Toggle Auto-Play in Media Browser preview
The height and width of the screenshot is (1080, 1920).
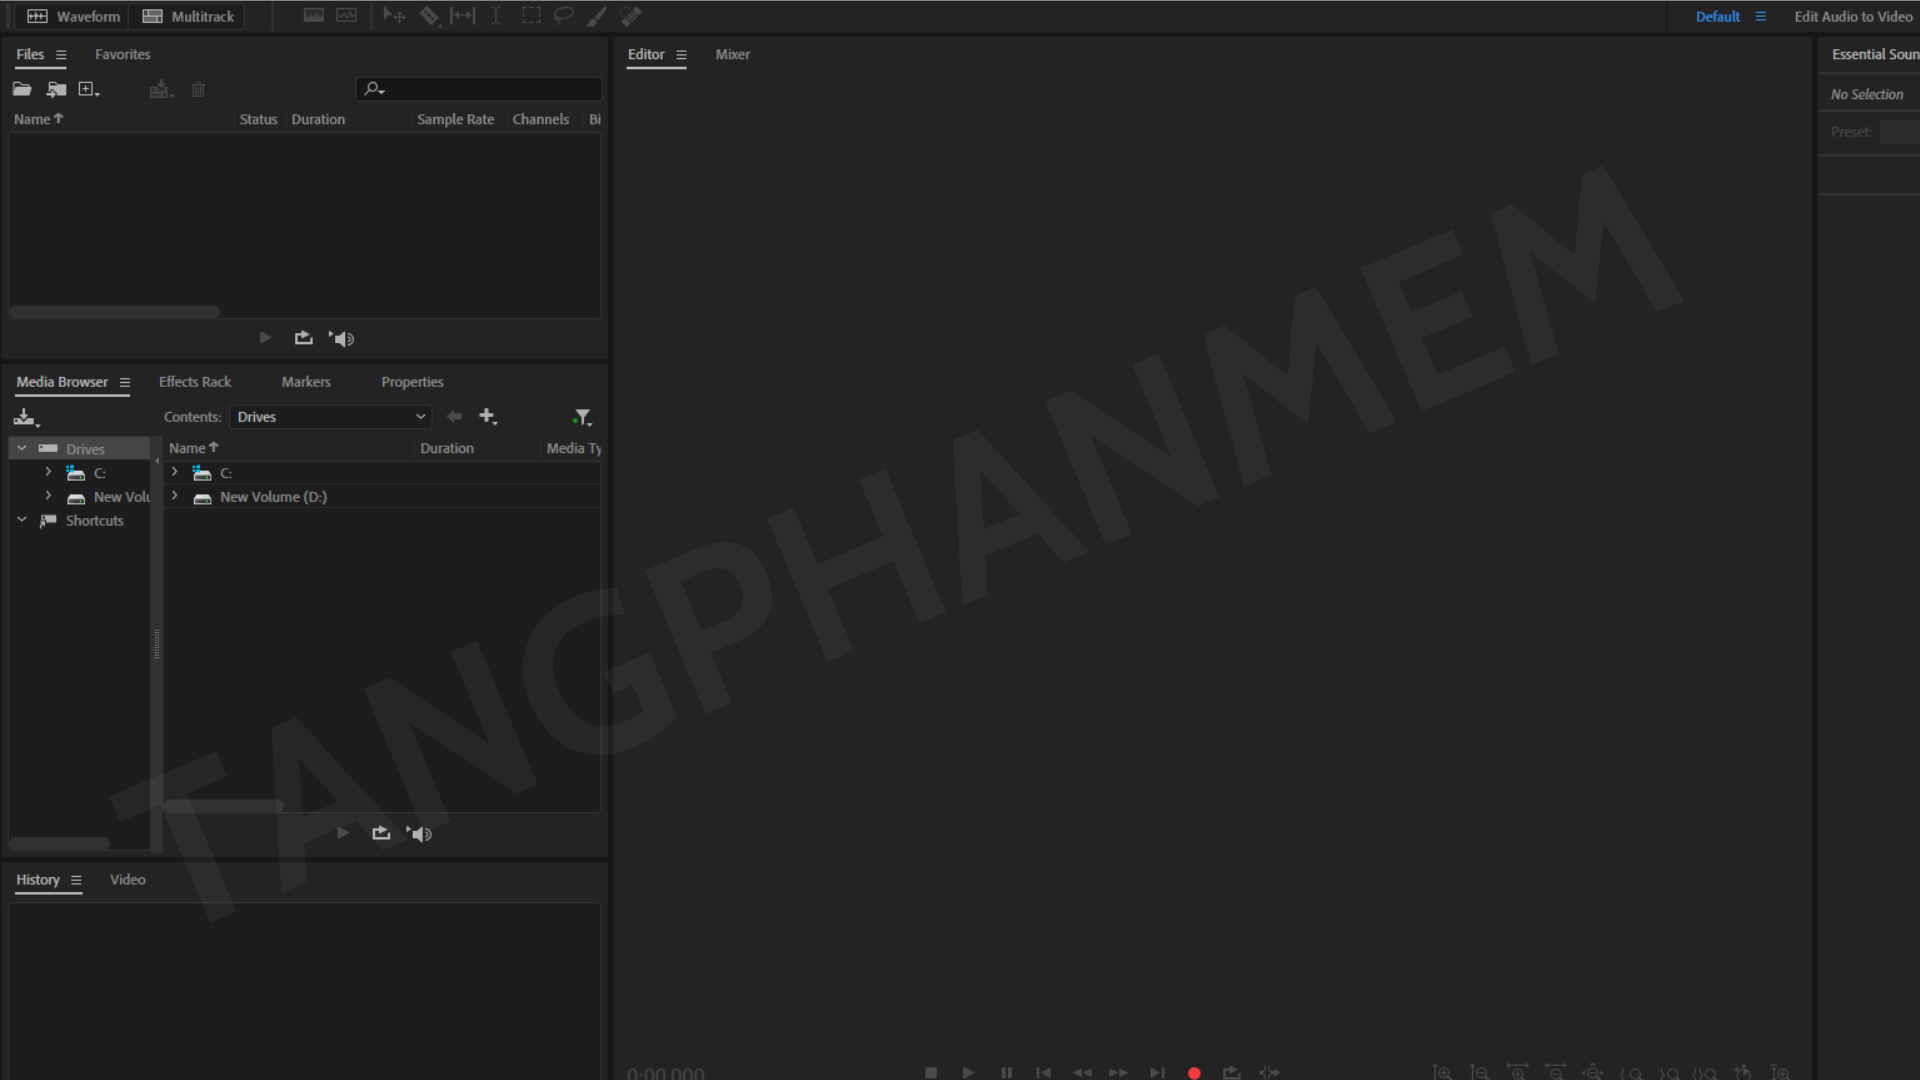[420, 833]
